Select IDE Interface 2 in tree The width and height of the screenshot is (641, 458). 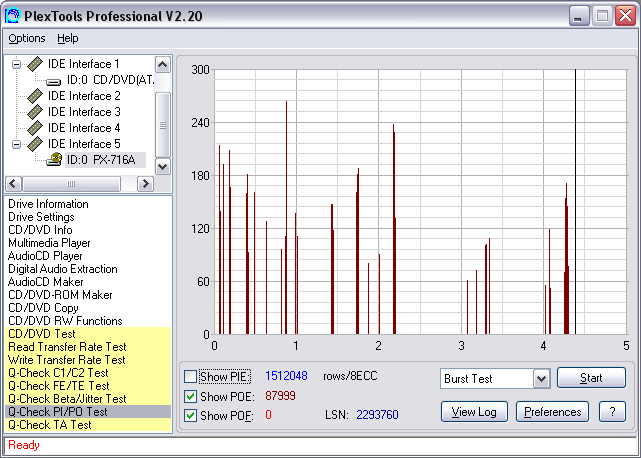[x=84, y=96]
